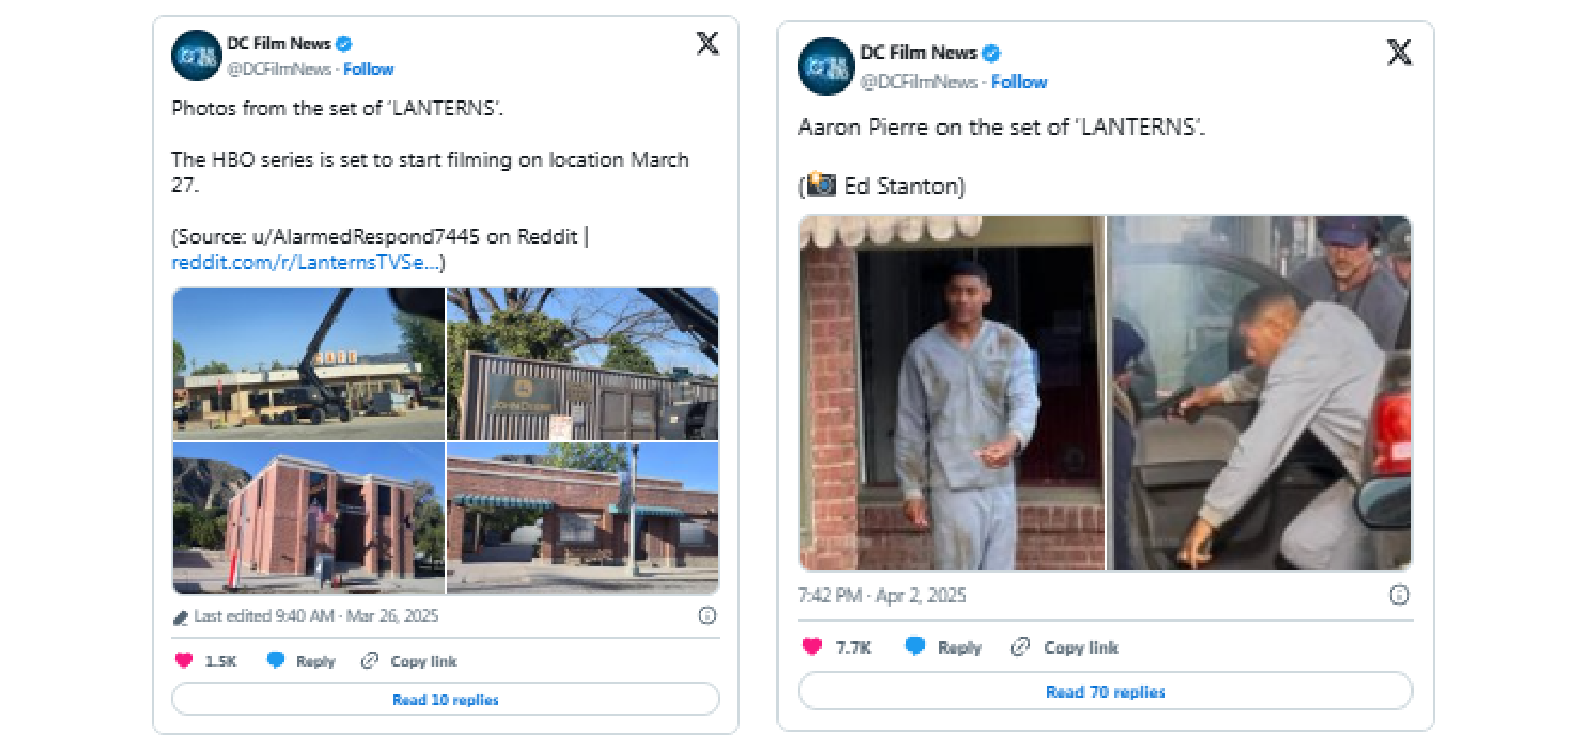
Task: Click the copy link chain icon, left tweet
Action: [369, 661]
